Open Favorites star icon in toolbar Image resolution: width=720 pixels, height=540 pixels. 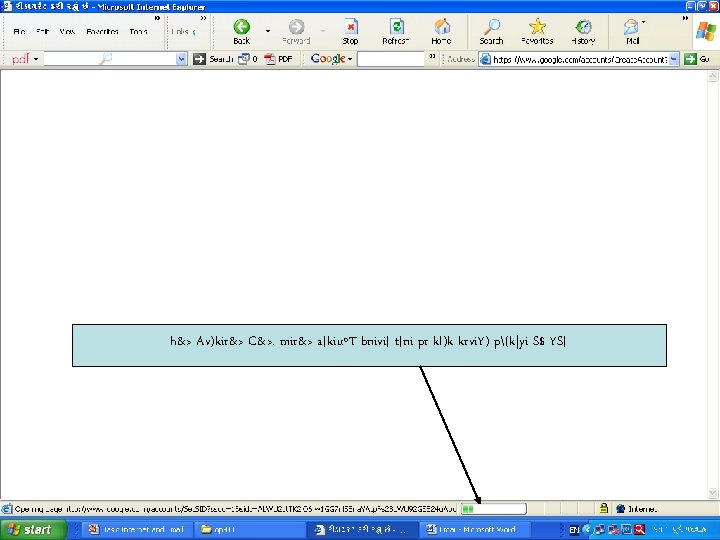tap(537, 27)
